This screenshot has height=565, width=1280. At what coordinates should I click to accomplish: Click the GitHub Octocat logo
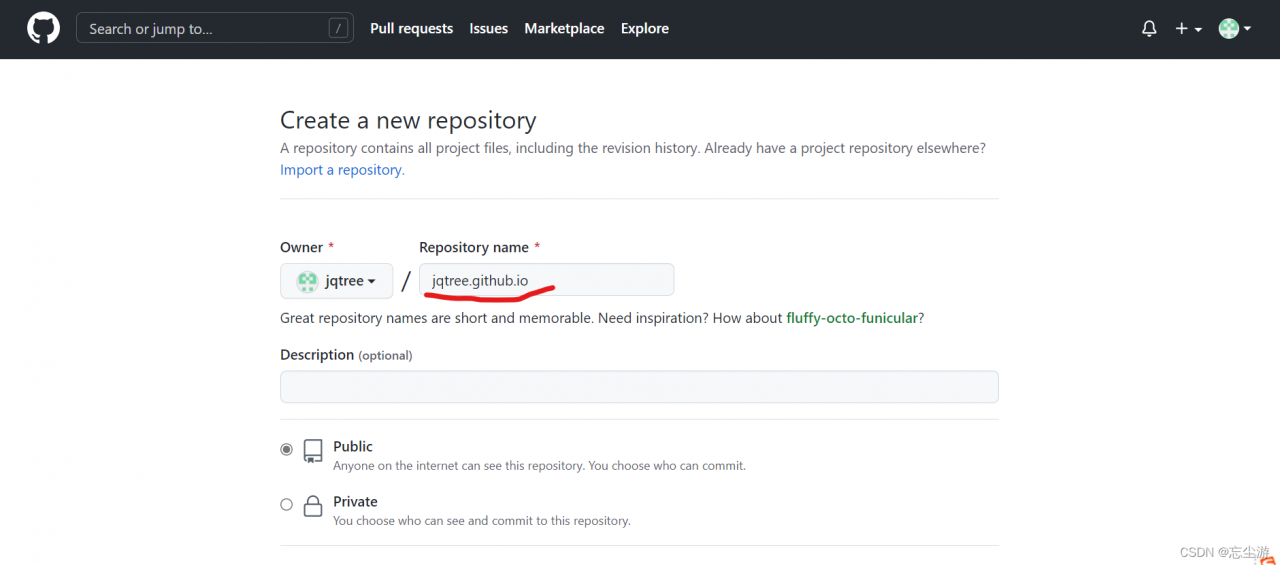point(43,28)
